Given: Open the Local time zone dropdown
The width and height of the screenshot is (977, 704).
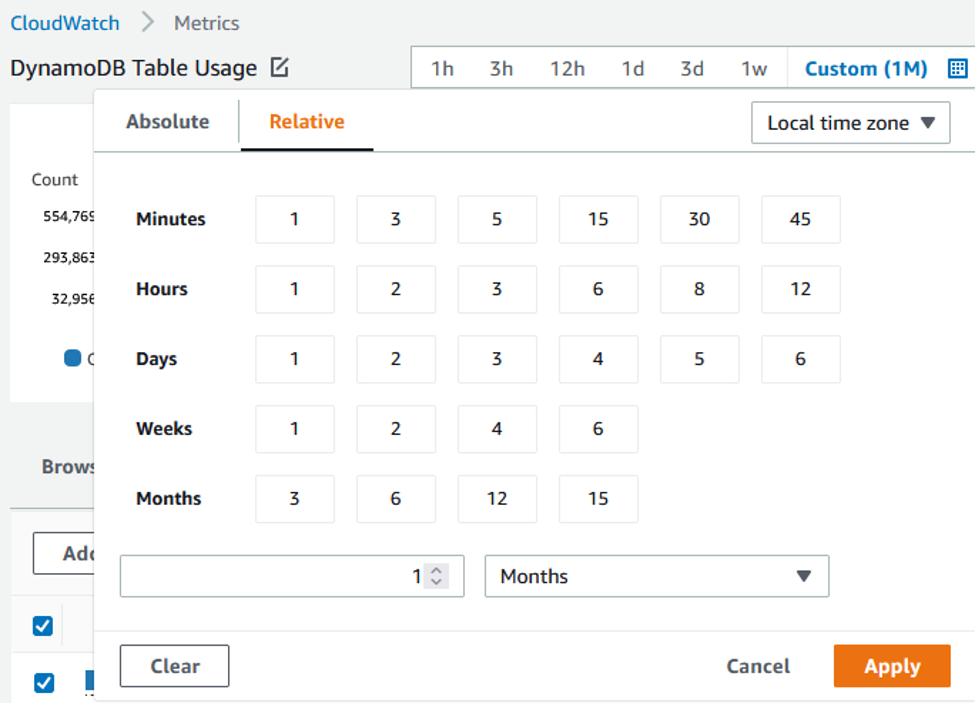Looking at the screenshot, I should (x=850, y=123).
